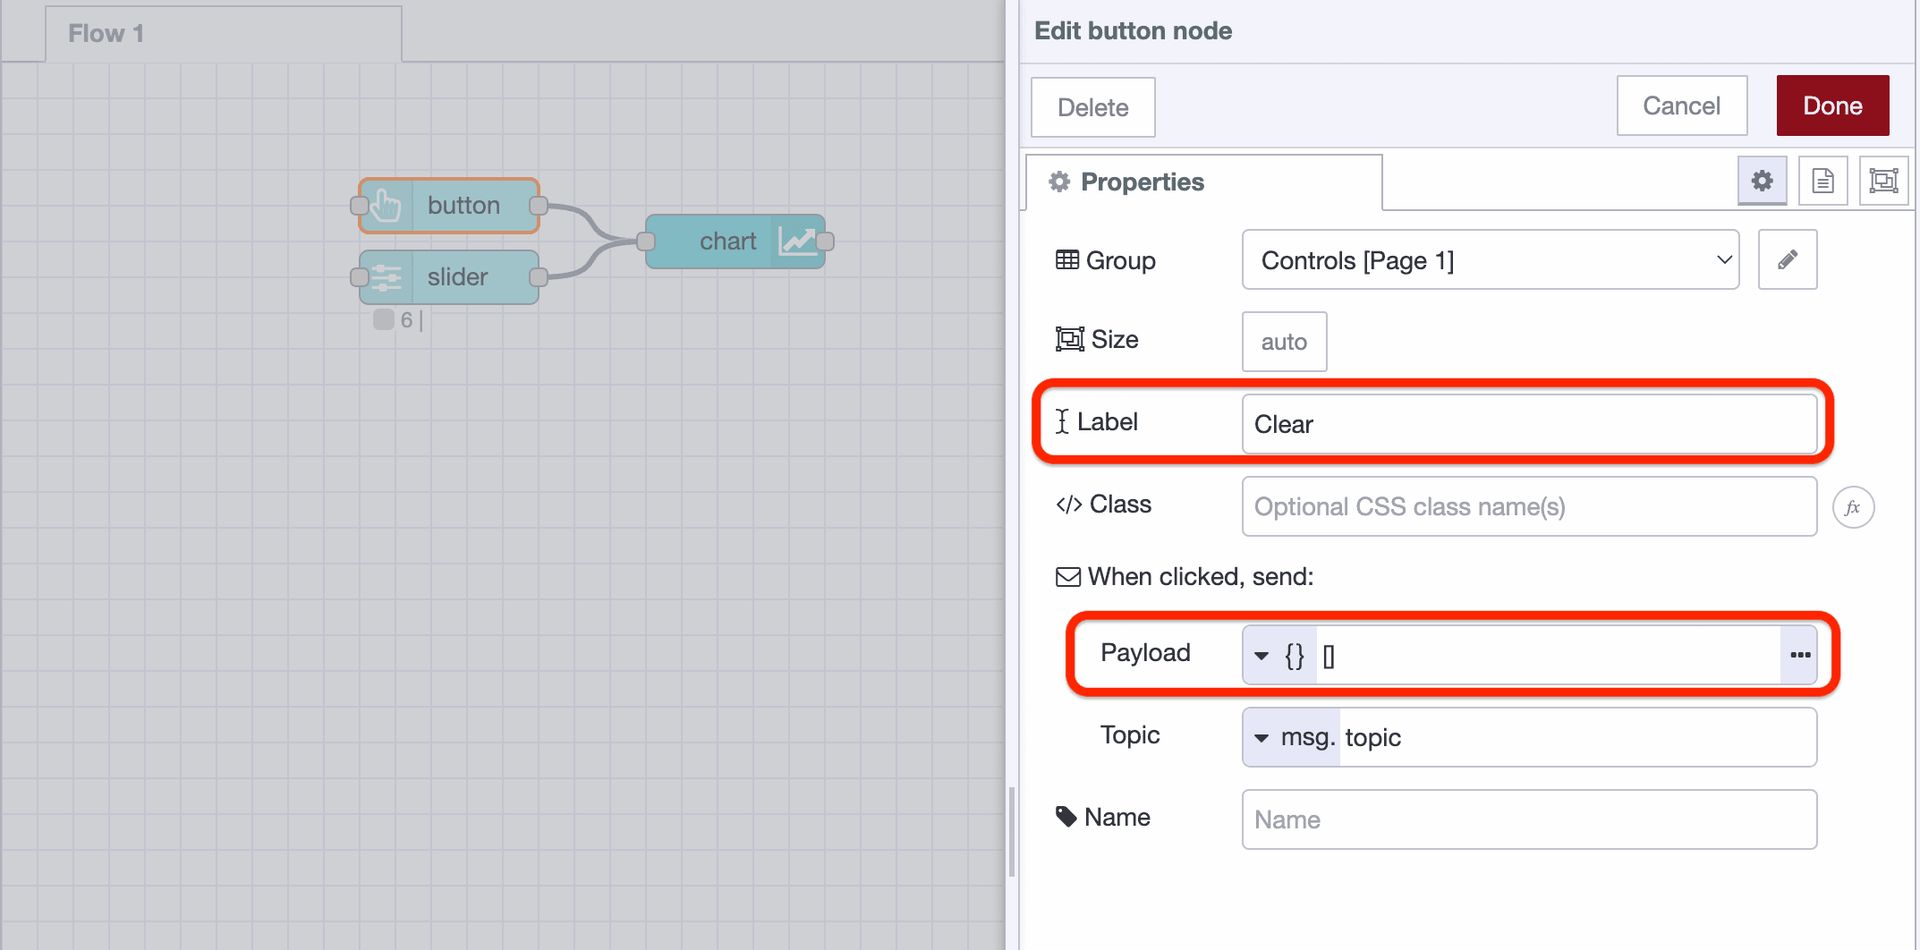Click the pointer icon on the button node

(385, 205)
